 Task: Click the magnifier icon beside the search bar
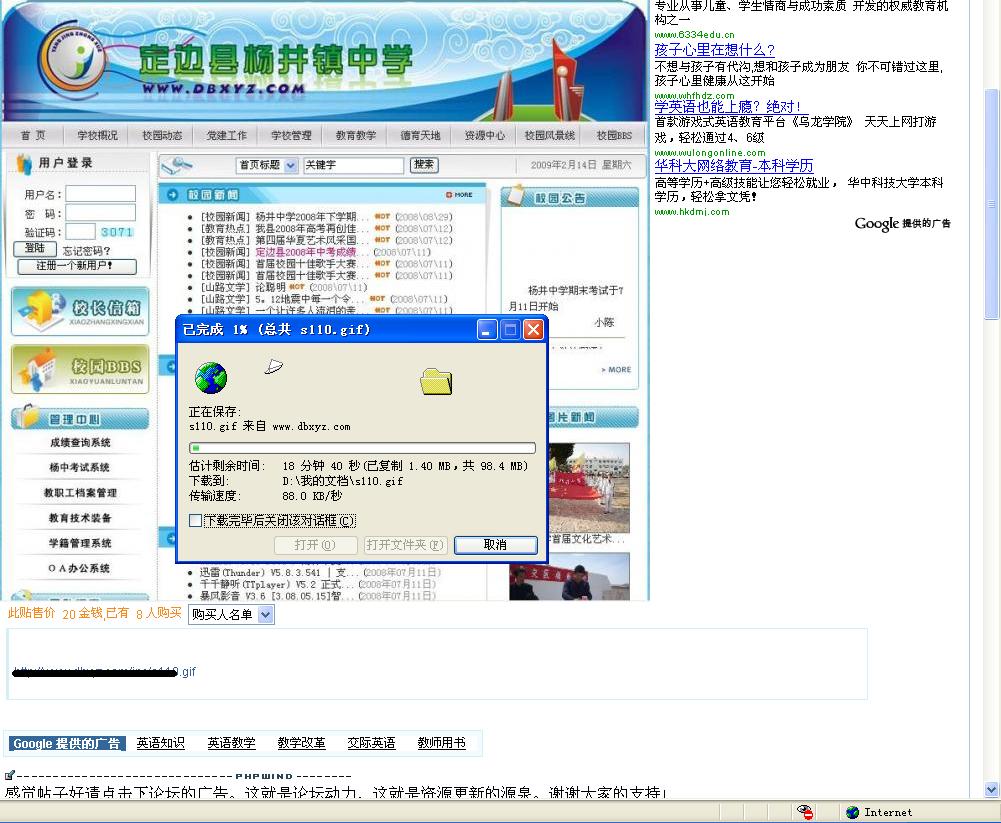point(177,165)
